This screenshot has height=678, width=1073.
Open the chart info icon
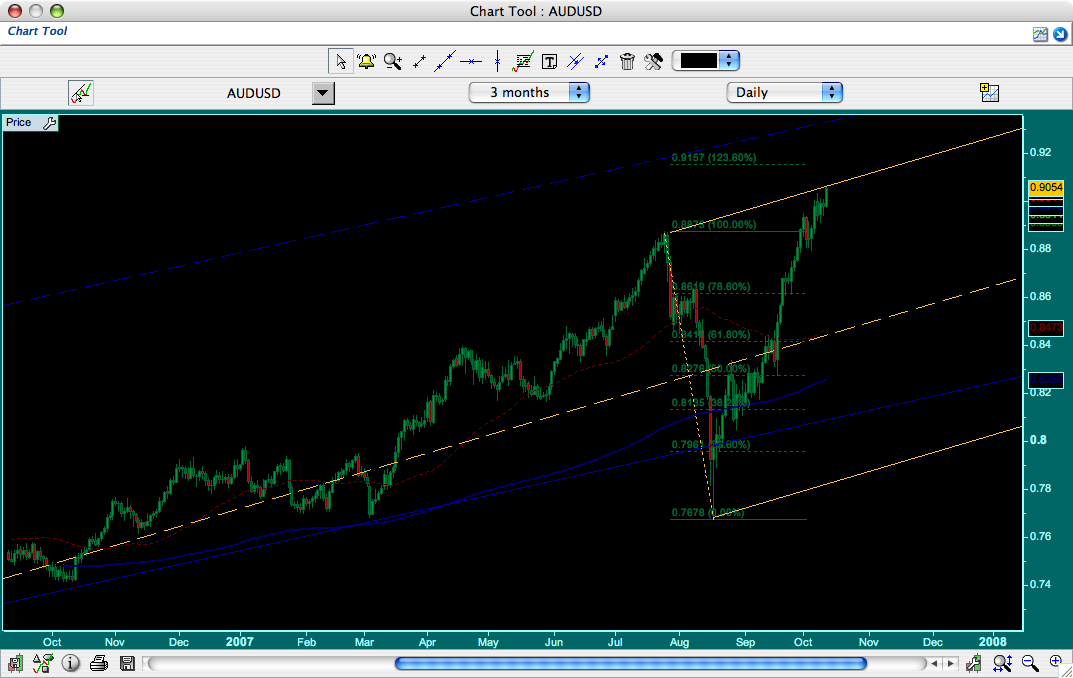(x=70, y=663)
